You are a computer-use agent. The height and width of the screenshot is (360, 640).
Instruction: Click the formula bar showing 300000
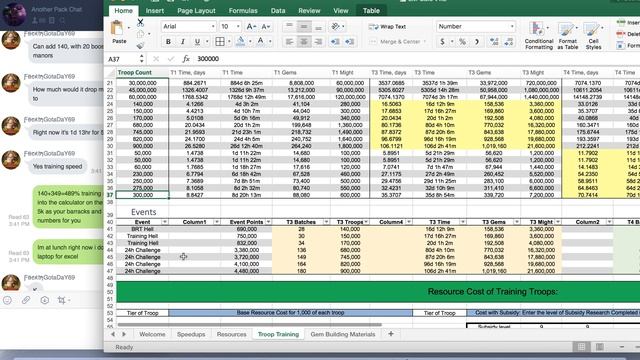[x=416, y=59]
